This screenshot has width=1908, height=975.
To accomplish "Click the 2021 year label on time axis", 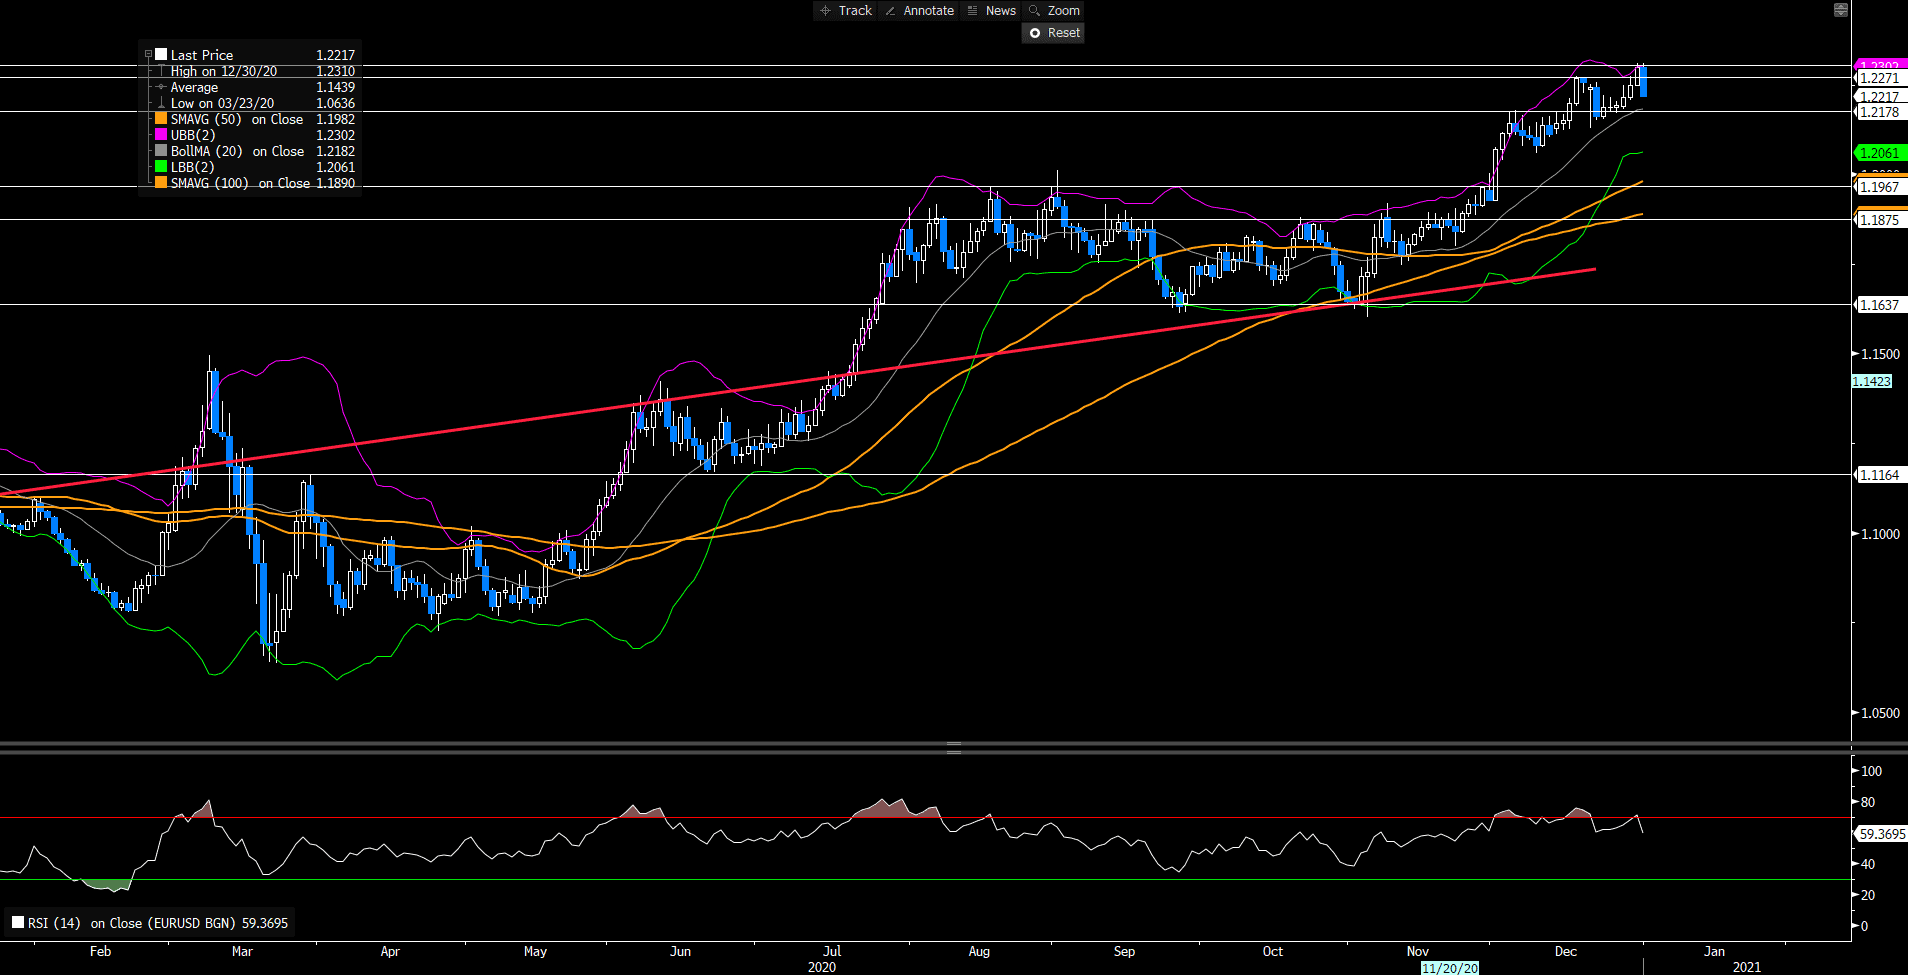I will (1747, 967).
